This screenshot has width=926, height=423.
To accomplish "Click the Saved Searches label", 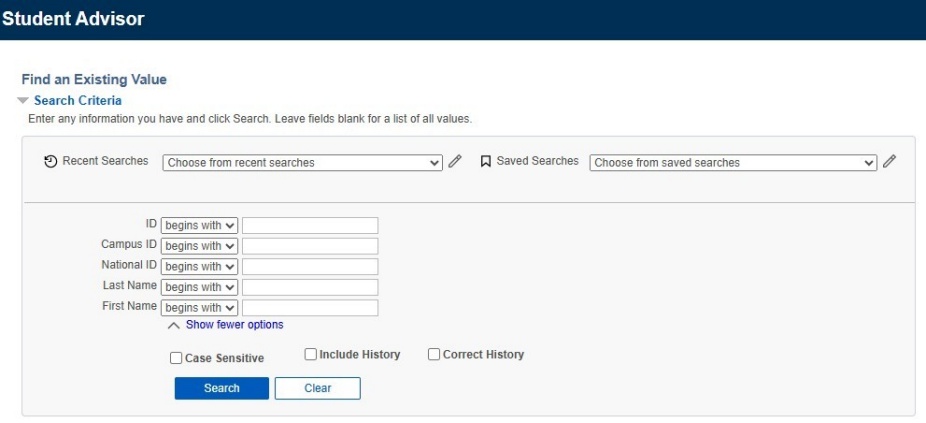I will click(x=537, y=161).
